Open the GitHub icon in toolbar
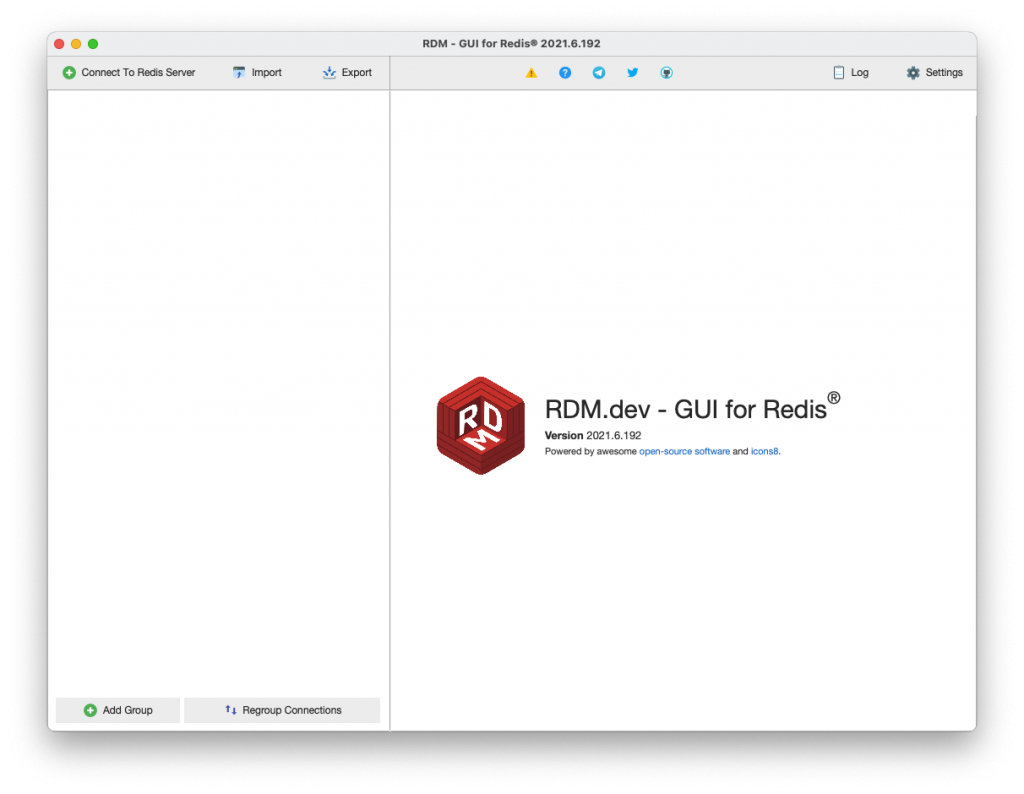The width and height of the screenshot is (1024, 794). click(666, 72)
